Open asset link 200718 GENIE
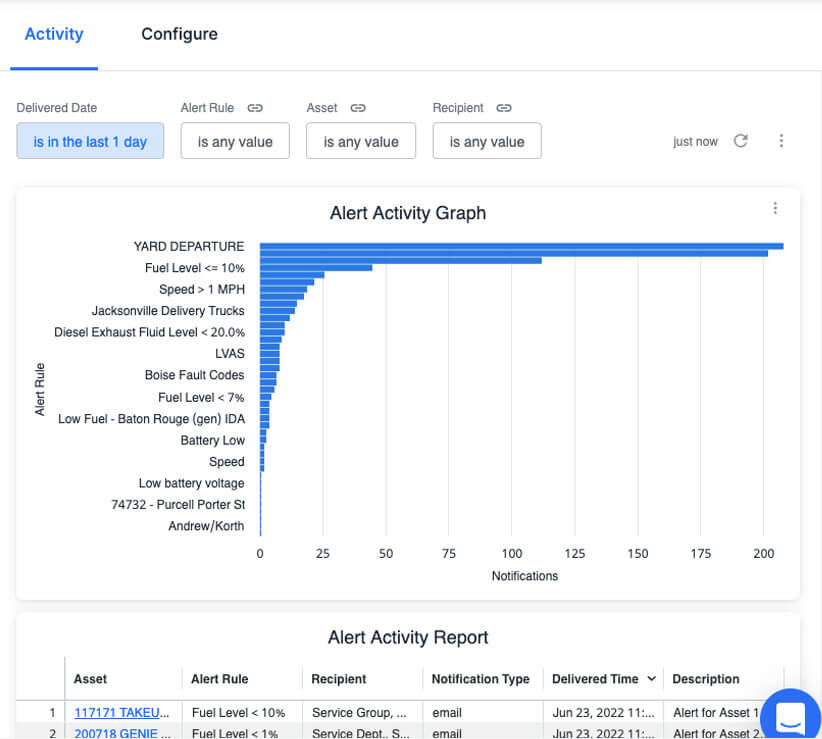The image size is (822, 739). point(122,733)
